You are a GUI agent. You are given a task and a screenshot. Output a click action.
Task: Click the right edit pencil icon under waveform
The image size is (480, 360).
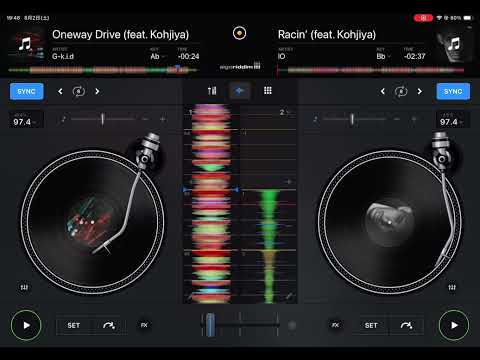tap(290, 296)
